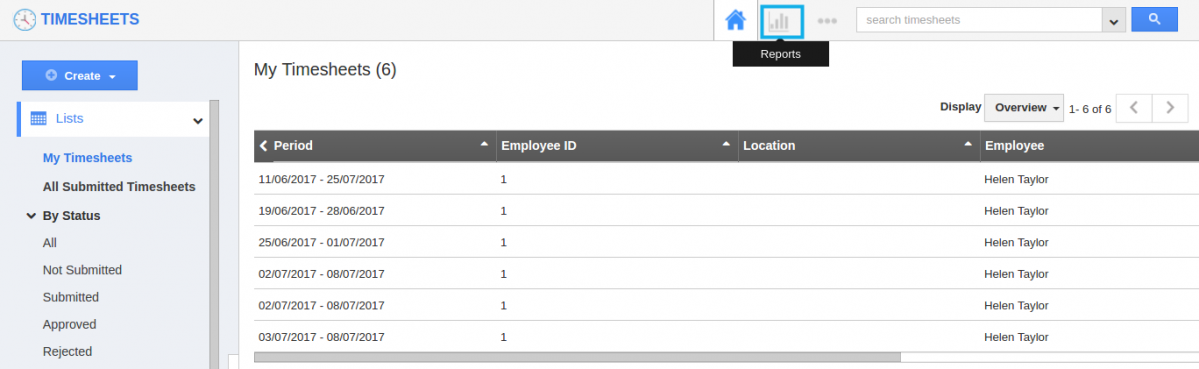Go to next page arrow
The height and width of the screenshot is (369, 1199).
1170,108
